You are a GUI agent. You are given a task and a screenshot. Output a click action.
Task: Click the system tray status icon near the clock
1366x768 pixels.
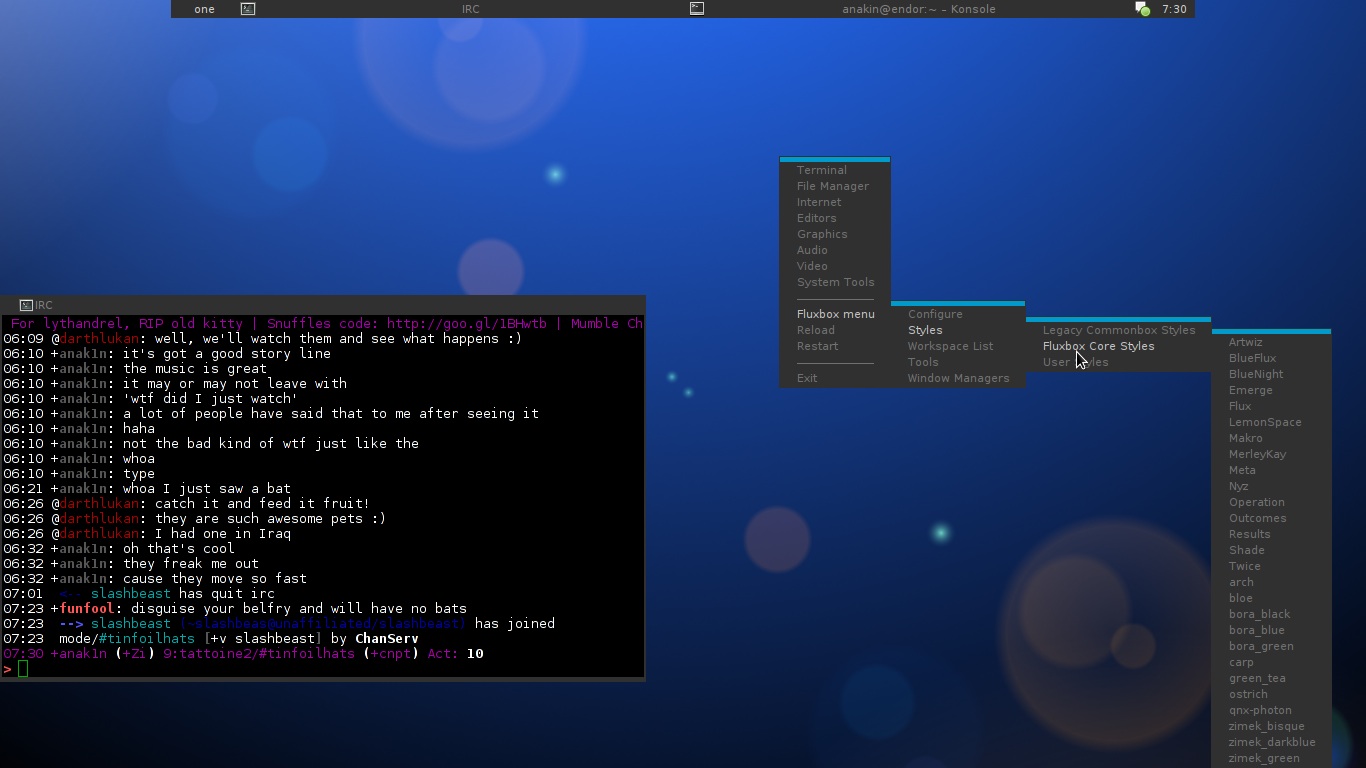(x=1142, y=9)
